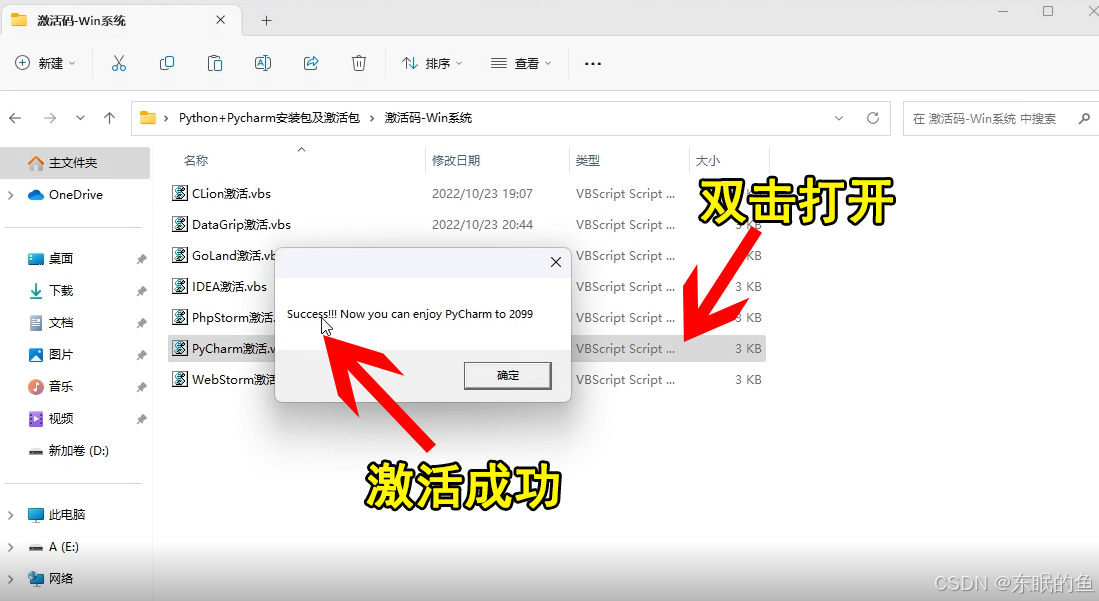Screen dimensions: 1099x601
Task: Open the three-dot more options menu
Action: click(593, 63)
